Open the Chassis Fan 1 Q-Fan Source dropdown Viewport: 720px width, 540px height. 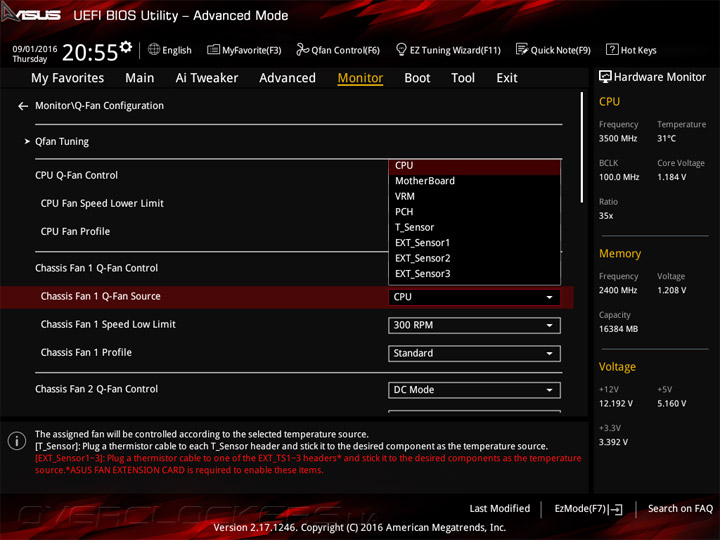[474, 297]
